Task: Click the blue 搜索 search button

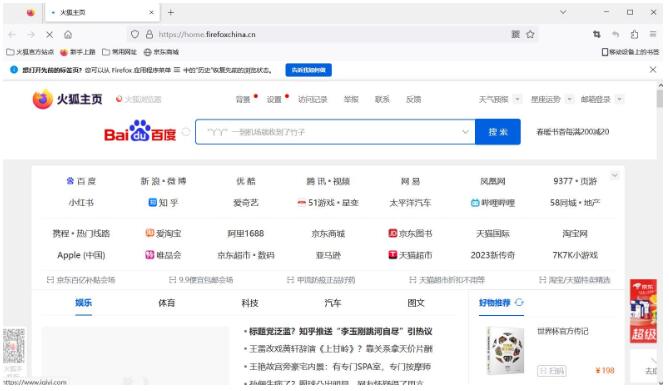Action: (498, 132)
